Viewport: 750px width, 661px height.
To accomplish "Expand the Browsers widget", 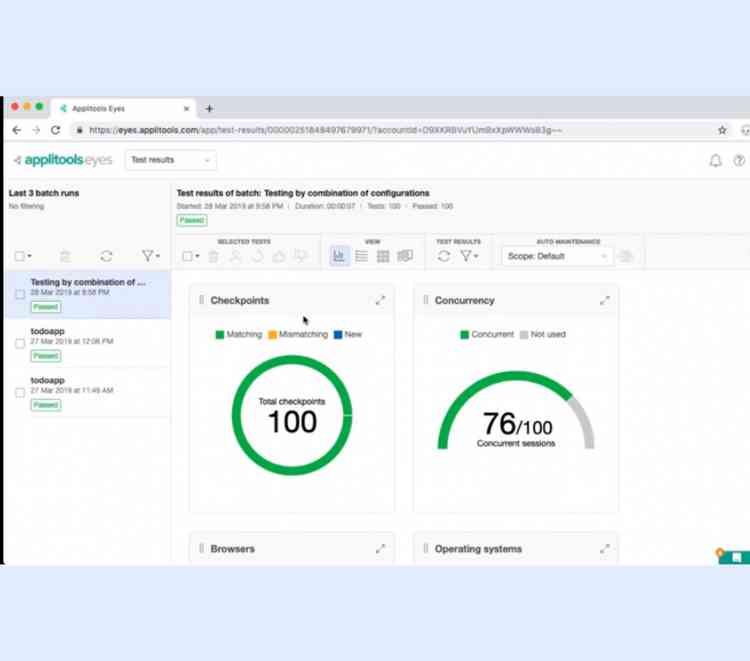I will 380,549.
